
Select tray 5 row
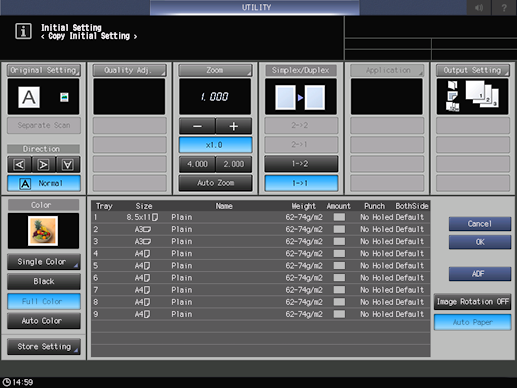tap(260, 266)
